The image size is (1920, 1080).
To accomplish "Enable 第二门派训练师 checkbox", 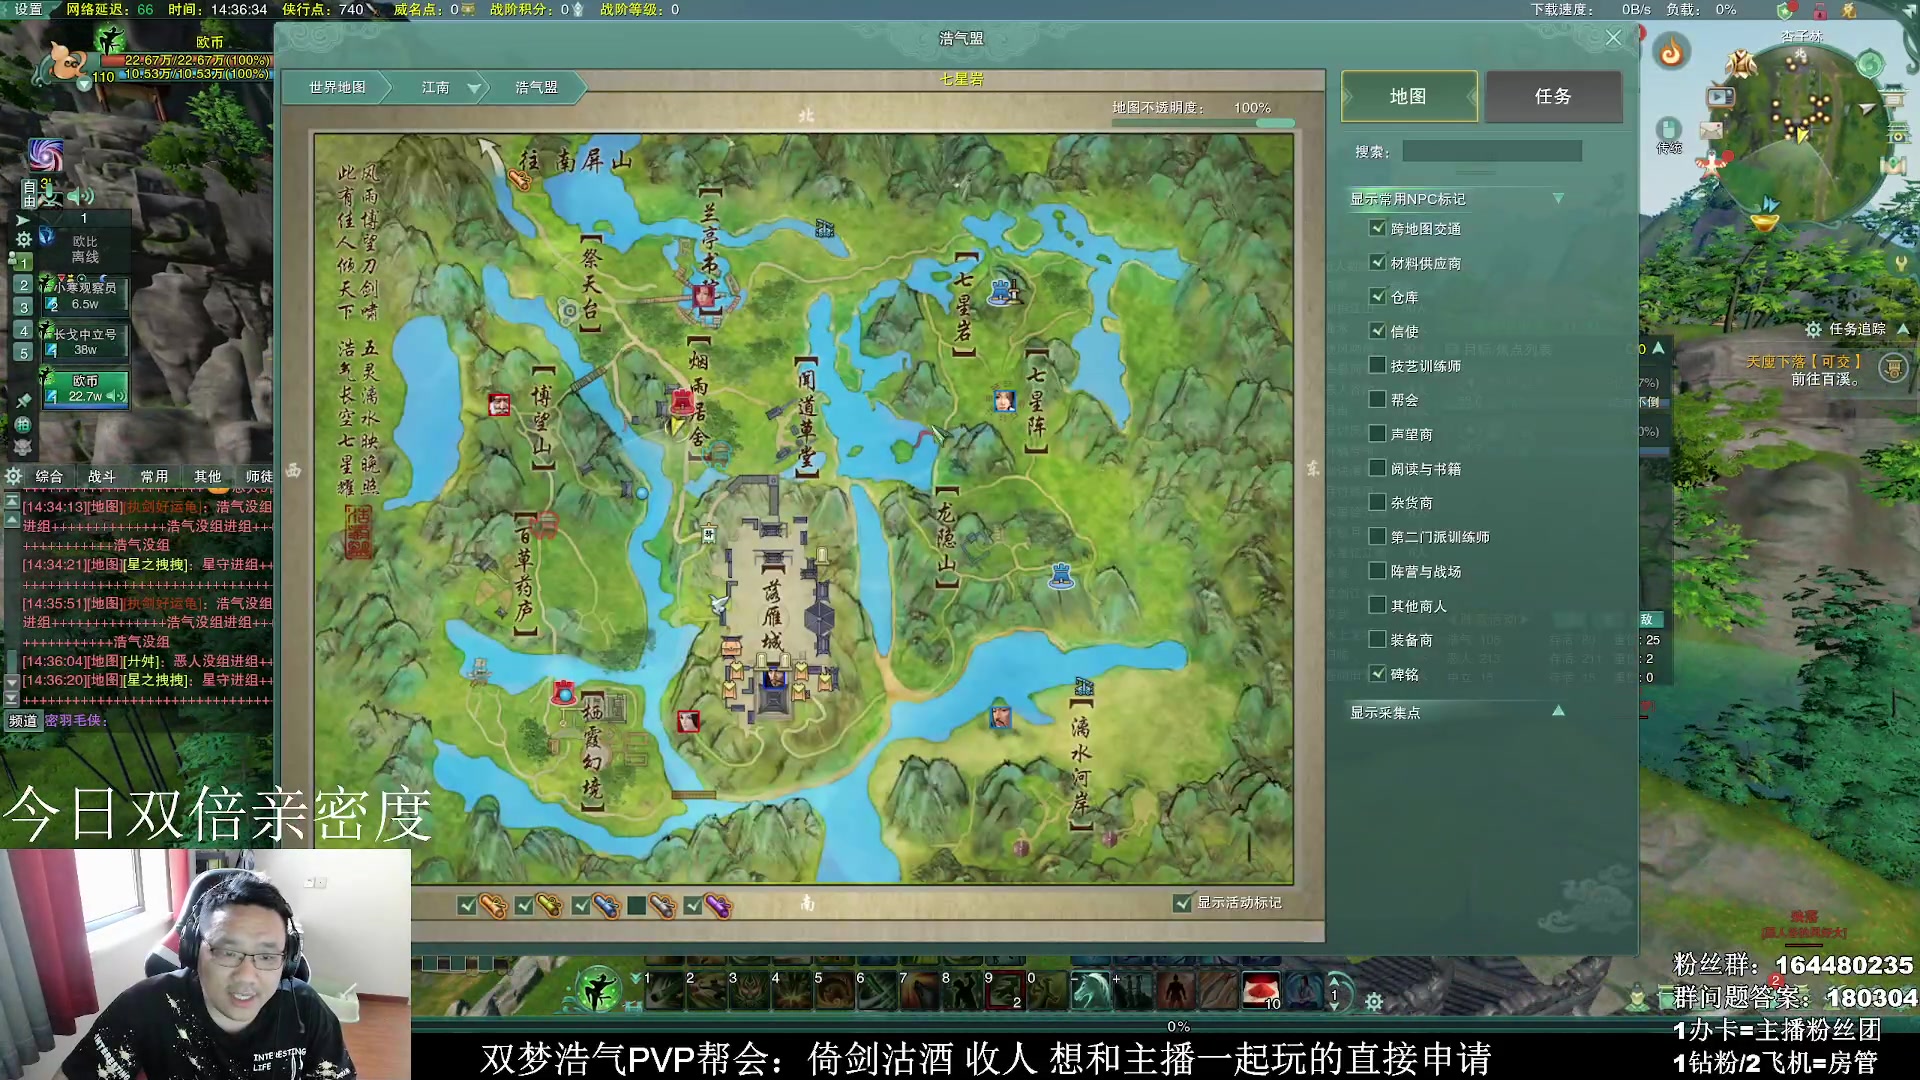I will [1378, 536].
